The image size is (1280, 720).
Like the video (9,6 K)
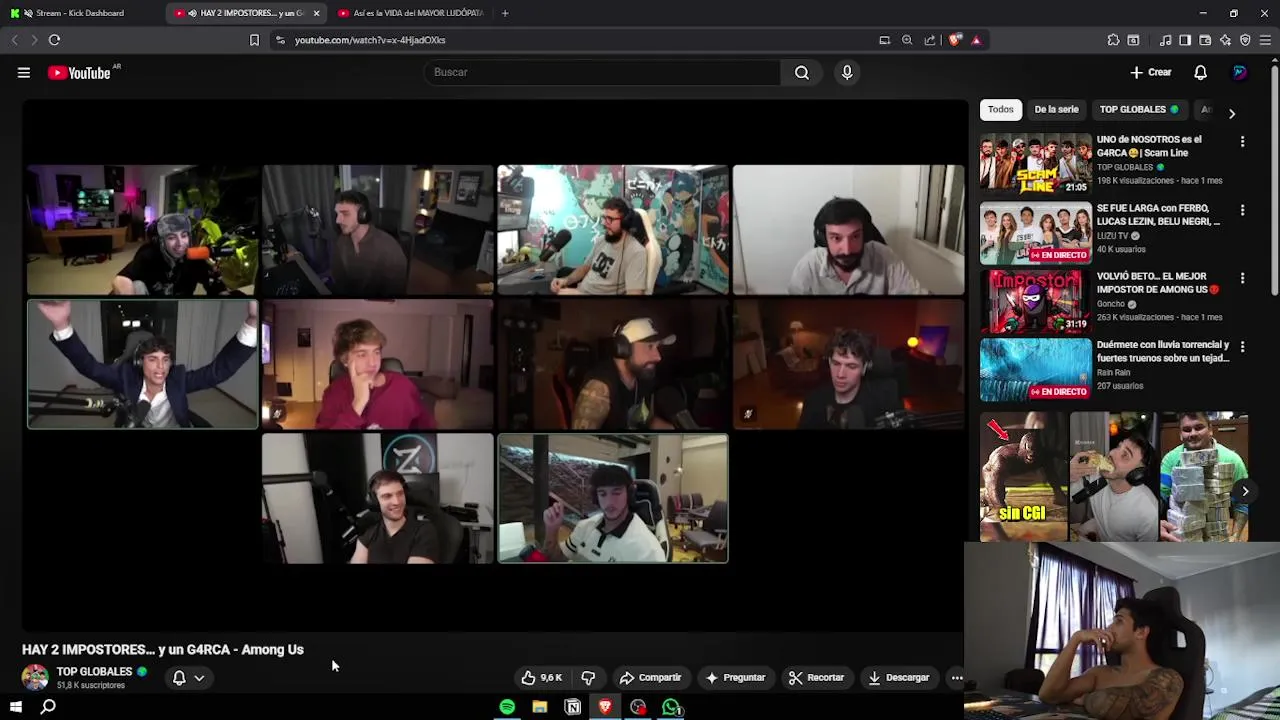(x=542, y=677)
